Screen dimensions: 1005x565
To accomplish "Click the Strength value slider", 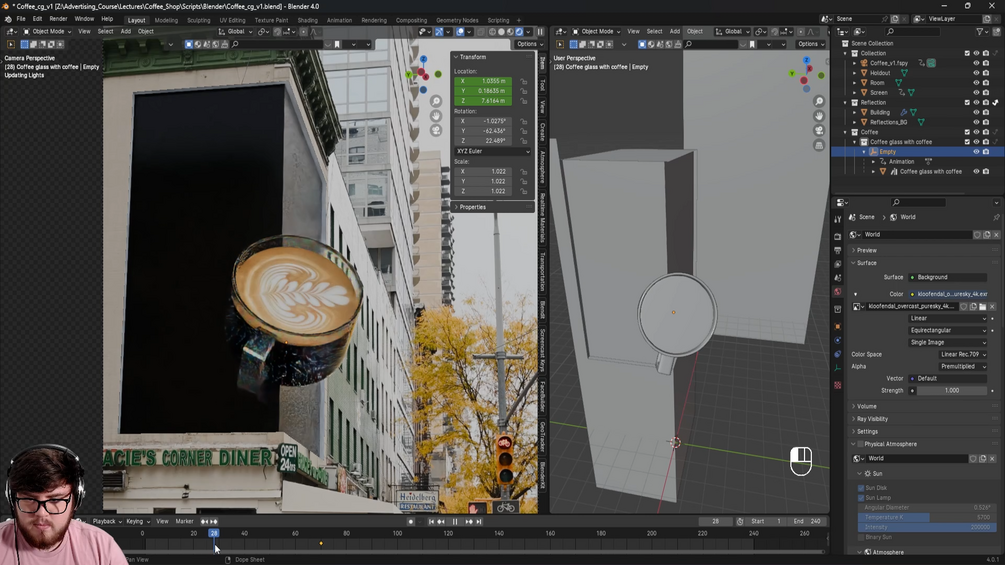I will (952, 391).
